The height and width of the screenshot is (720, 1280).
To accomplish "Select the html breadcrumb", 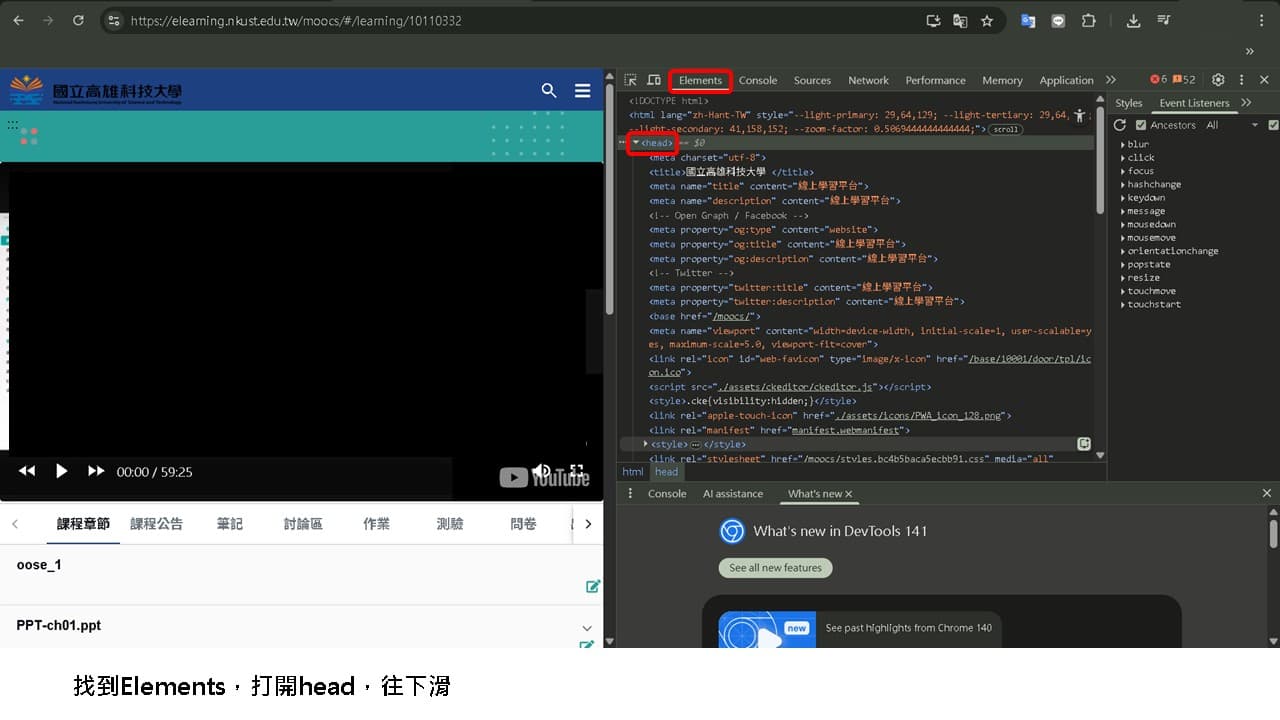I will [633, 472].
